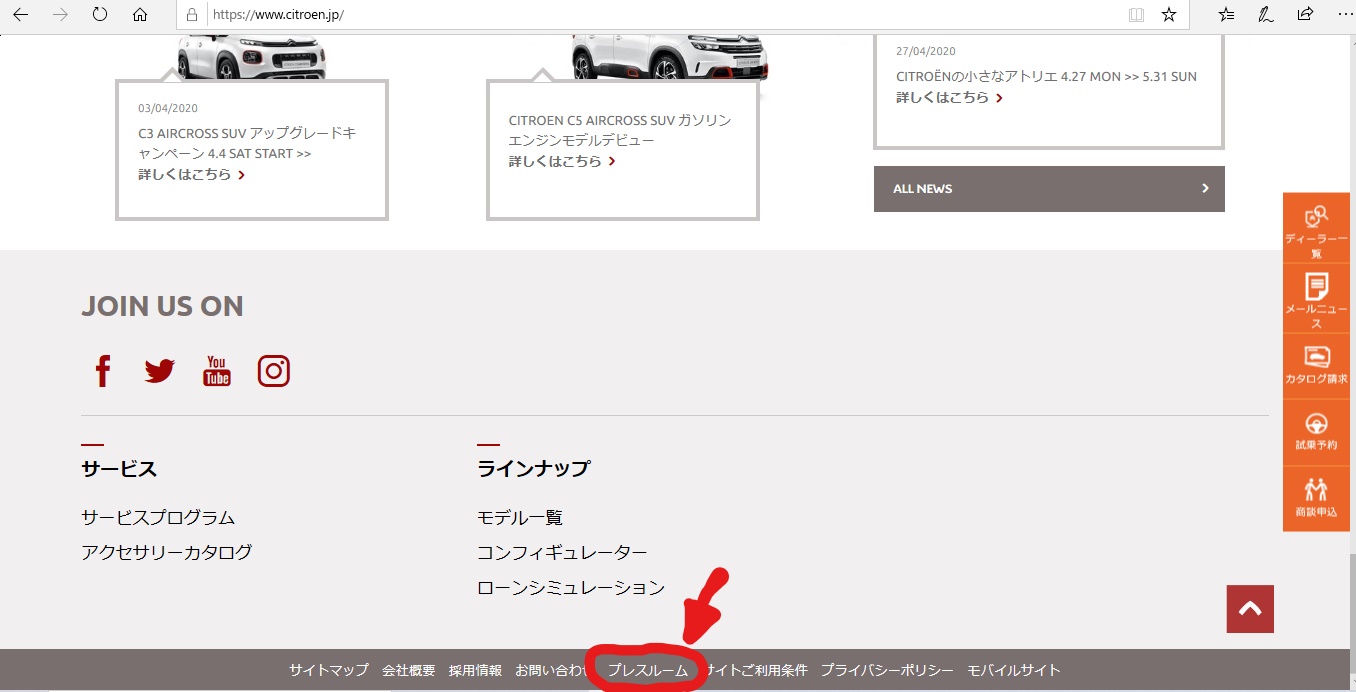Open モバイルサイト in footer bar

(x=1013, y=671)
